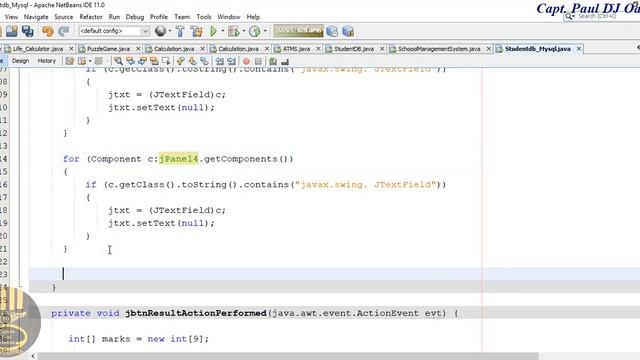The image size is (640, 360).
Task: Switch to StudentDB.java tab
Action: pyautogui.click(x=353, y=49)
